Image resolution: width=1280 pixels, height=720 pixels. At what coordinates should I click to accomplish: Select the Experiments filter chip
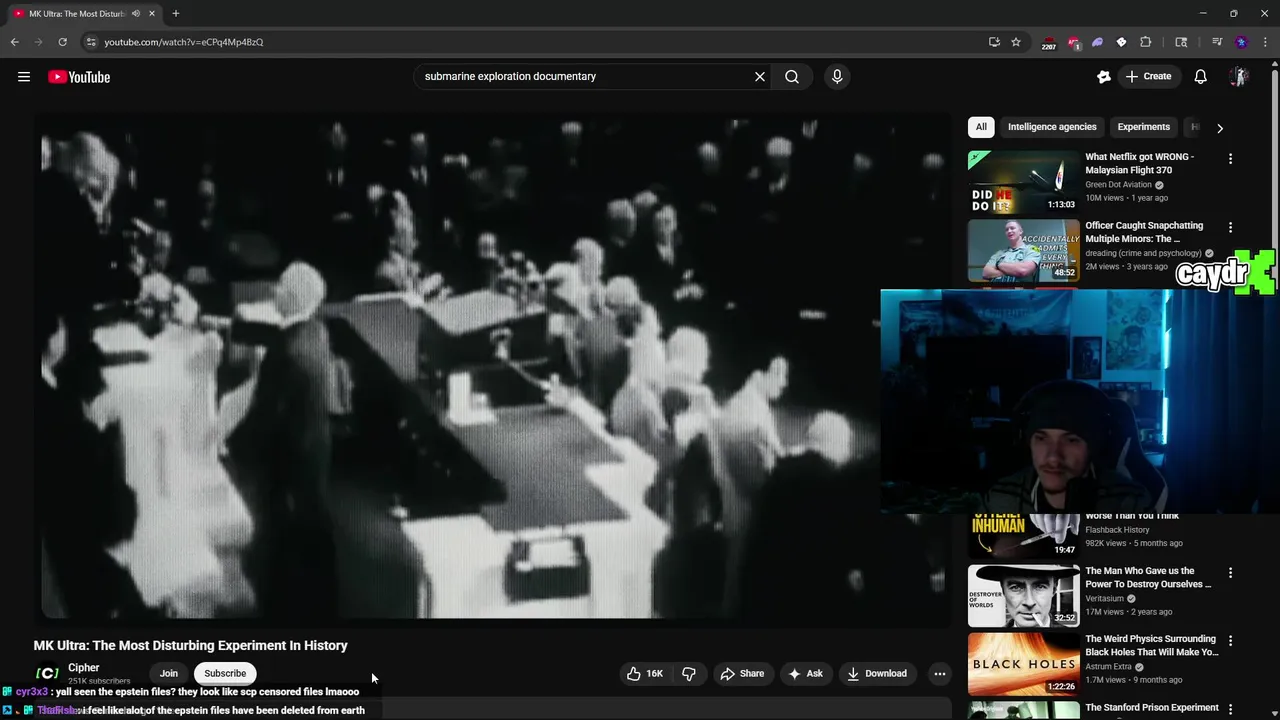pyautogui.click(x=1143, y=127)
